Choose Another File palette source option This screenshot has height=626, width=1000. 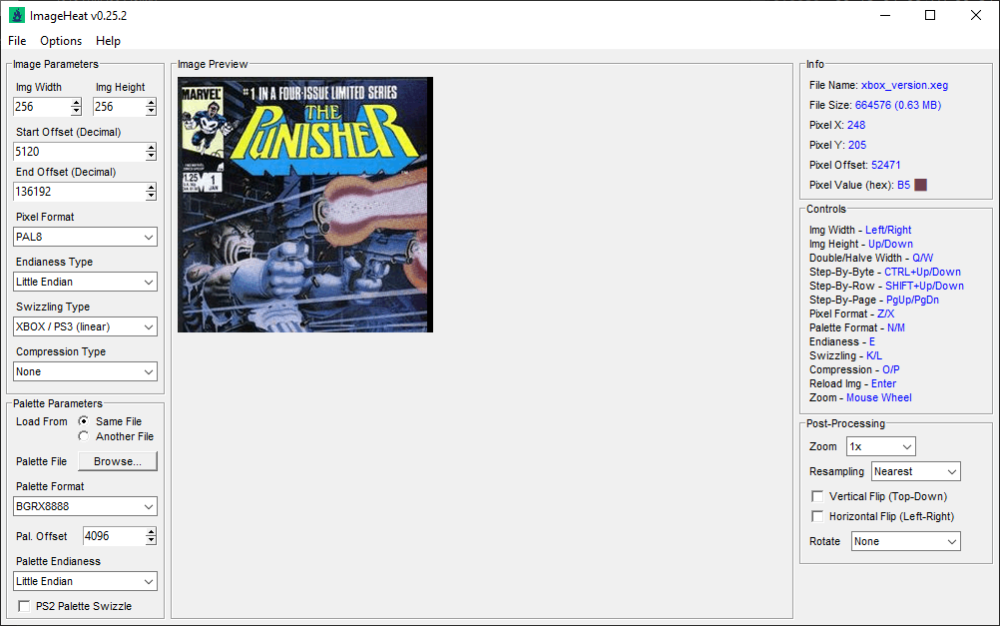[84, 436]
